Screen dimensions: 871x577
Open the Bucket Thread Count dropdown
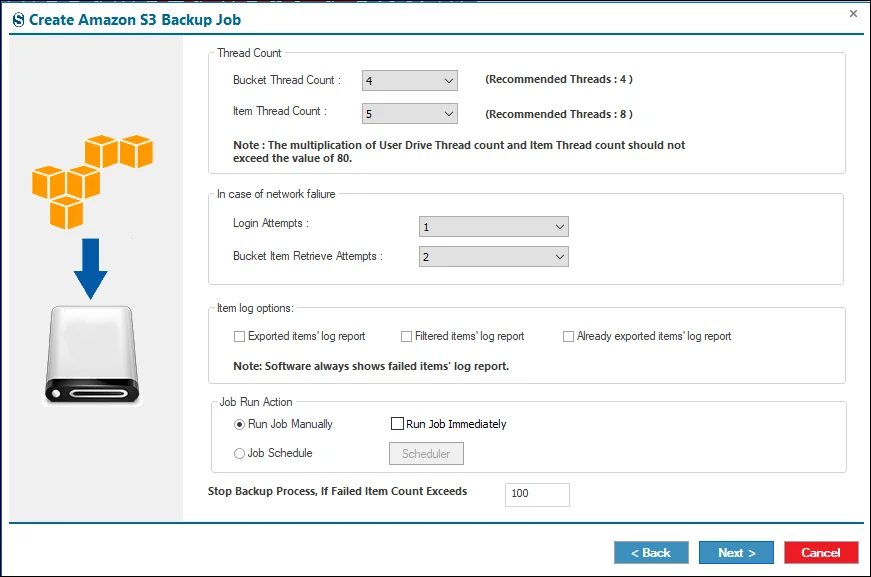coord(409,81)
